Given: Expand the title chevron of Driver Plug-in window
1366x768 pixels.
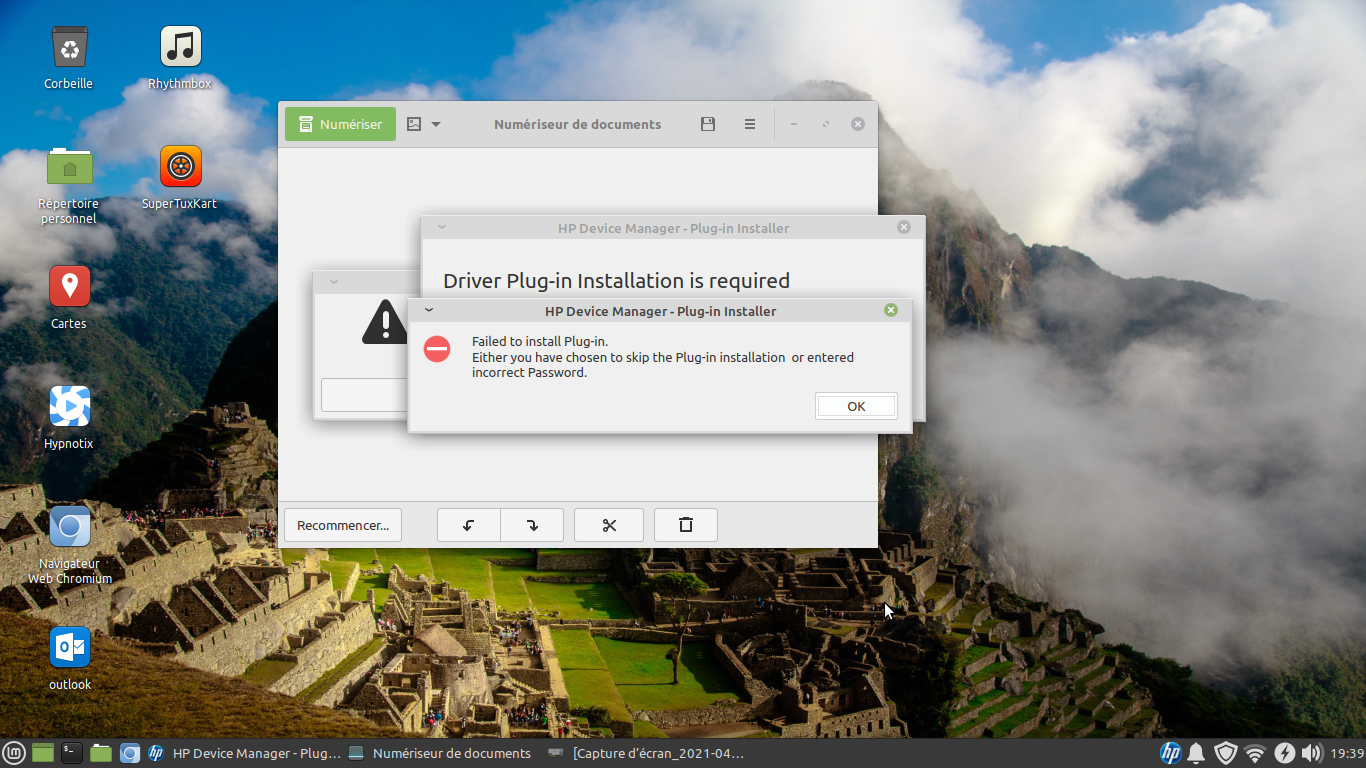Looking at the screenshot, I should [442, 227].
